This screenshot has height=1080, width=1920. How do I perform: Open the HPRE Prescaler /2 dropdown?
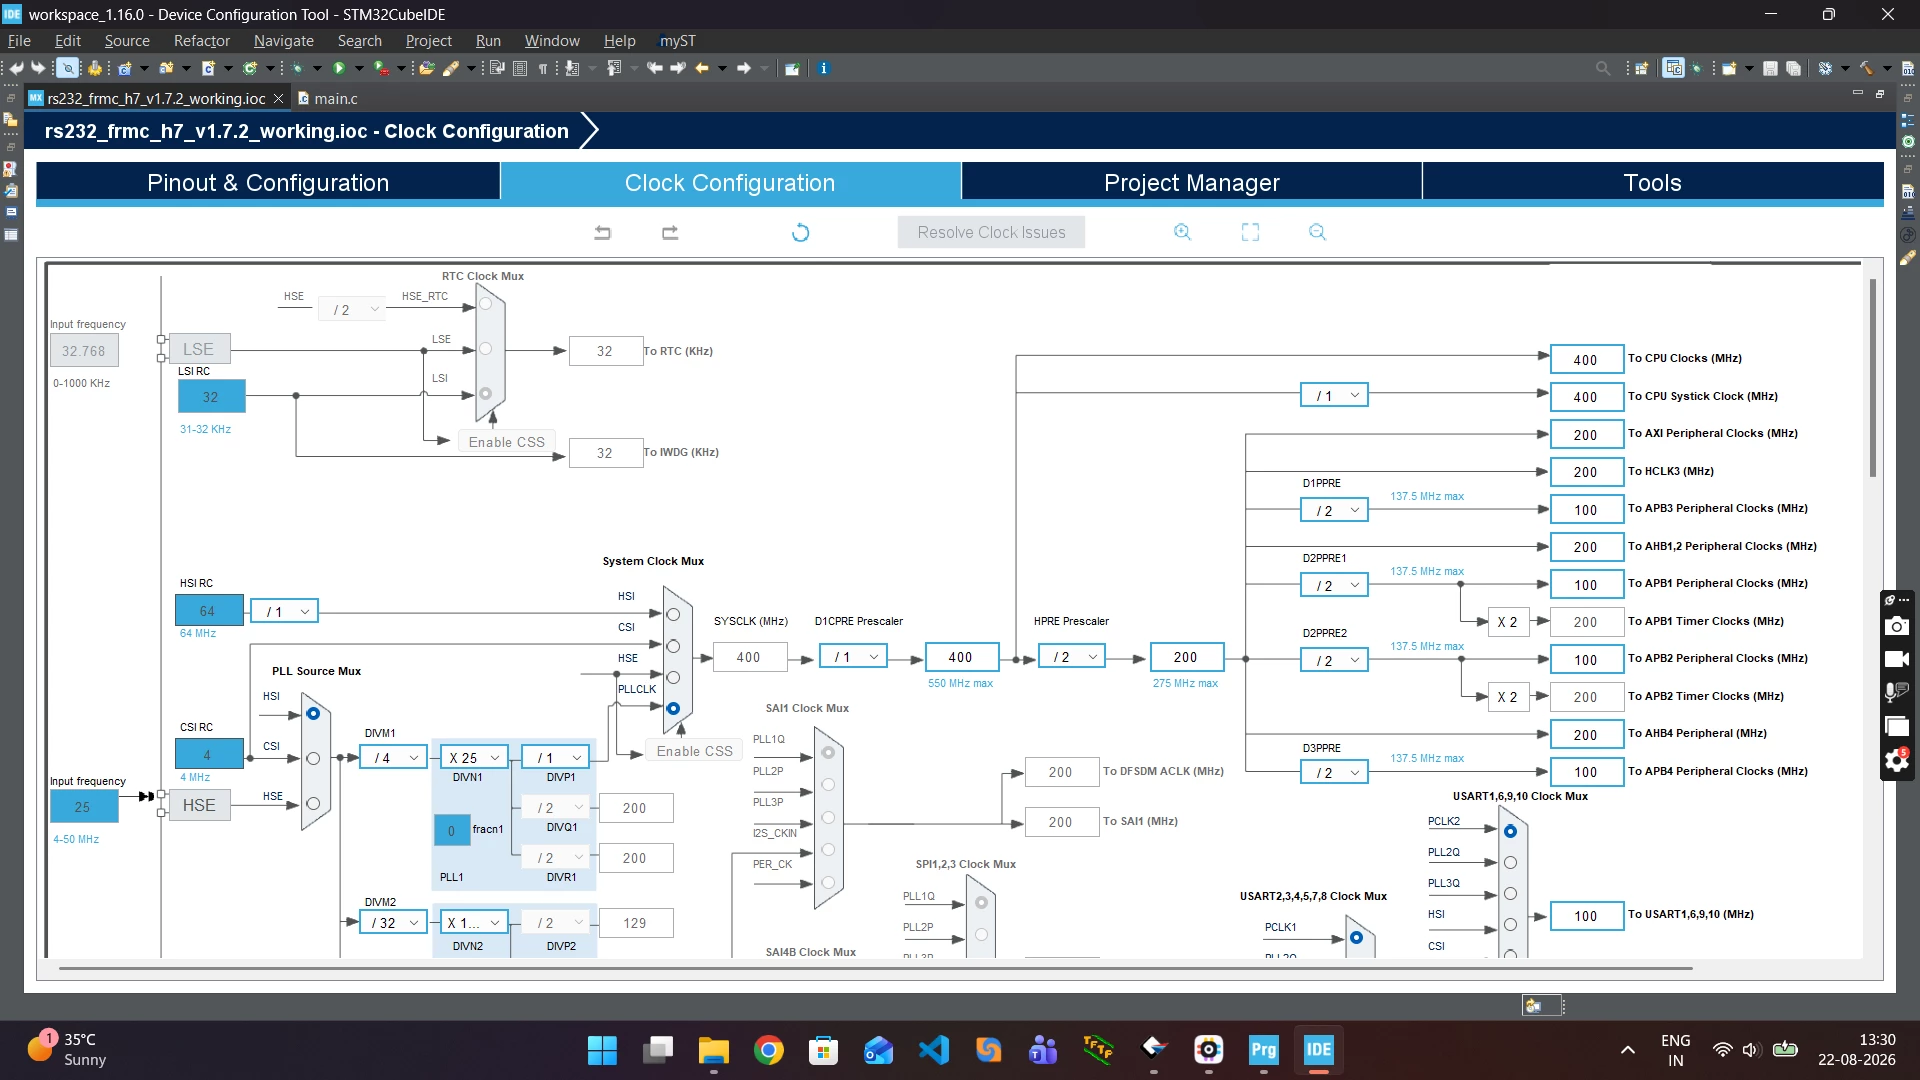[1072, 657]
